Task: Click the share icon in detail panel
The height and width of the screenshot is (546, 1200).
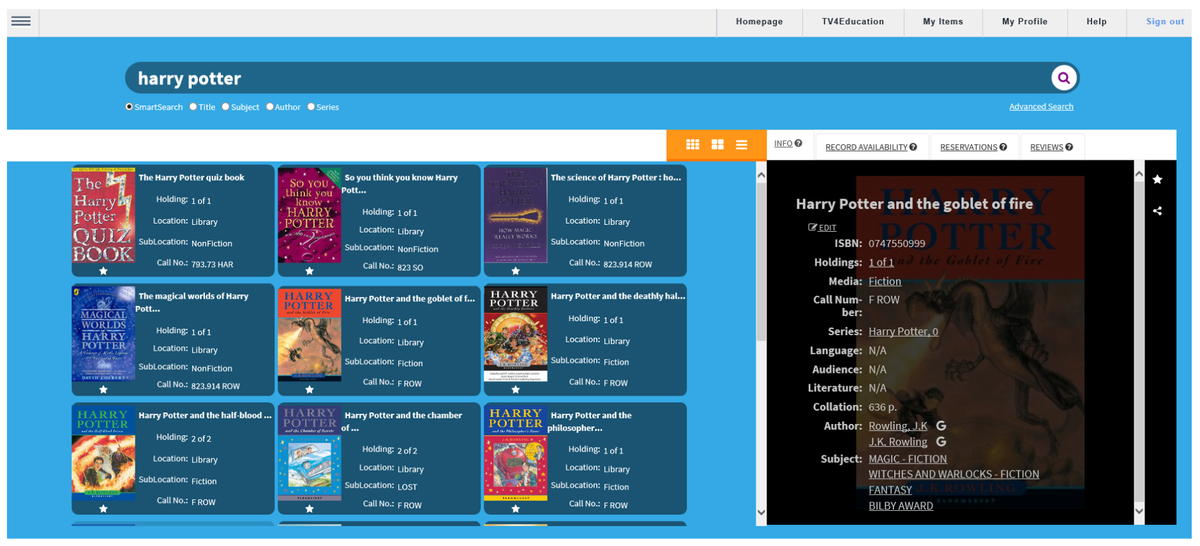Action: click(x=1157, y=211)
